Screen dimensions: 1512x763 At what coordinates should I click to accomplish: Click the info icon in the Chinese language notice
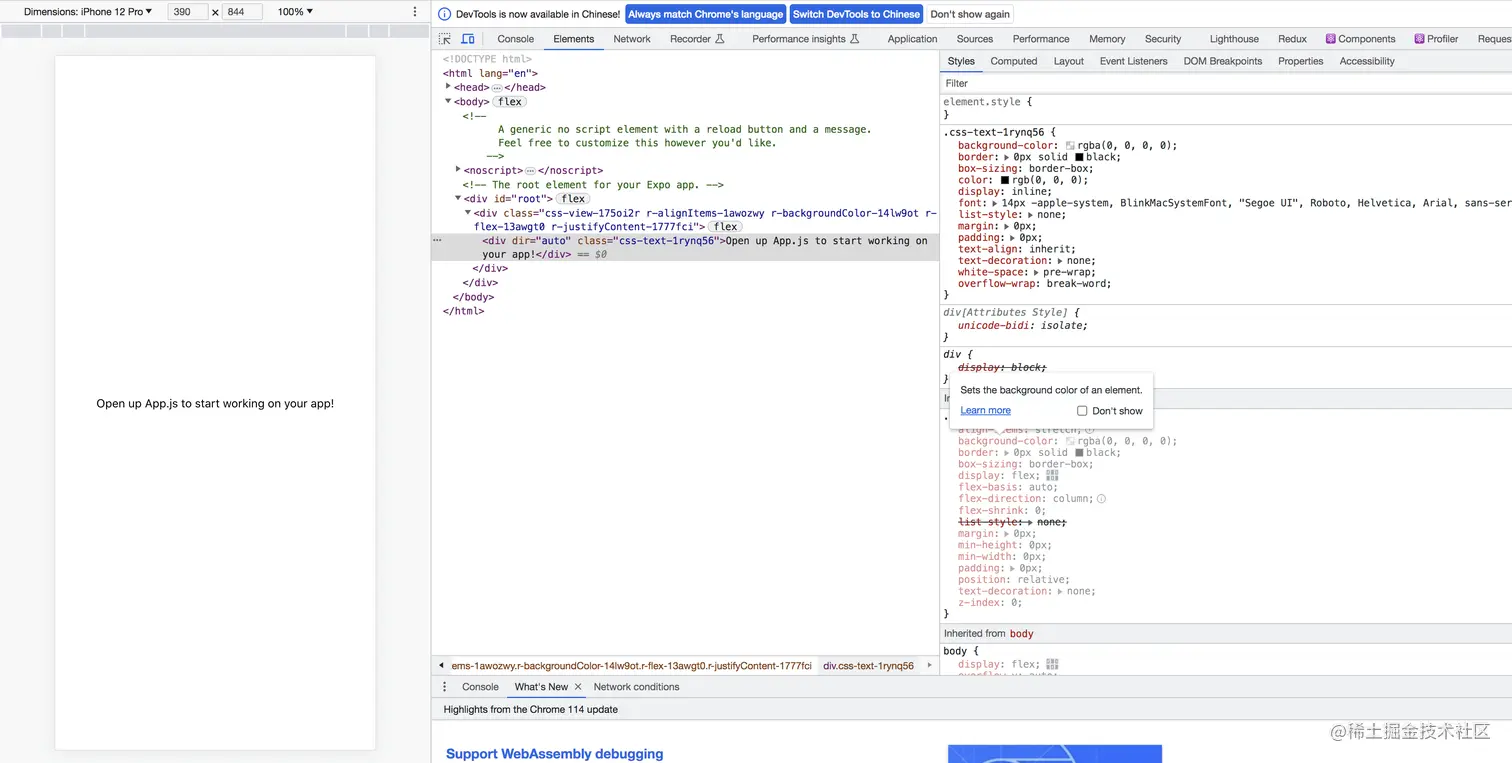pos(445,14)
